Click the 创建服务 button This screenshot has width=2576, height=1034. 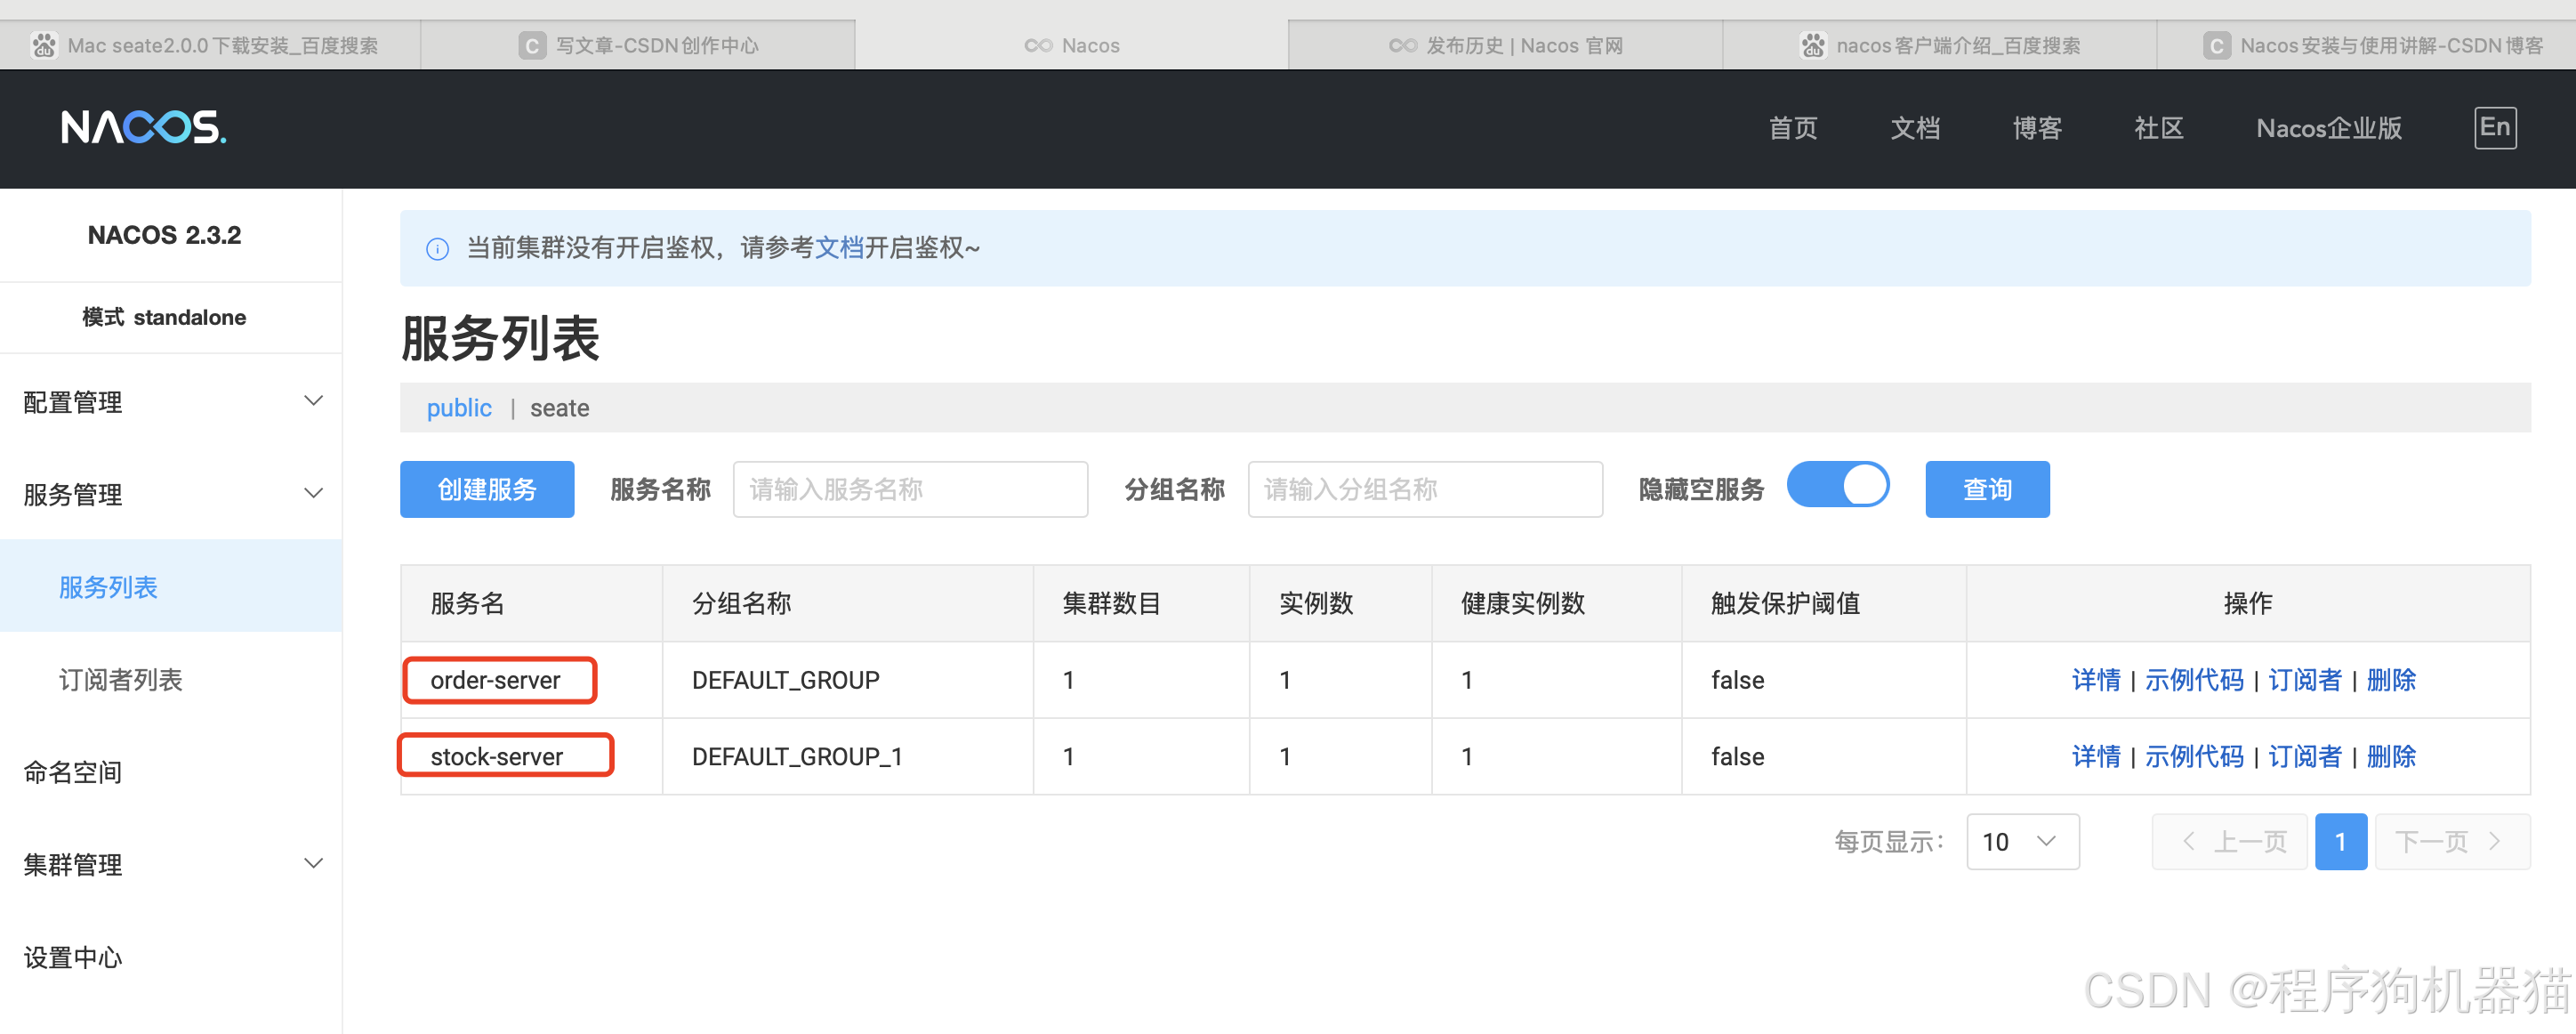(x=487, y=489)
